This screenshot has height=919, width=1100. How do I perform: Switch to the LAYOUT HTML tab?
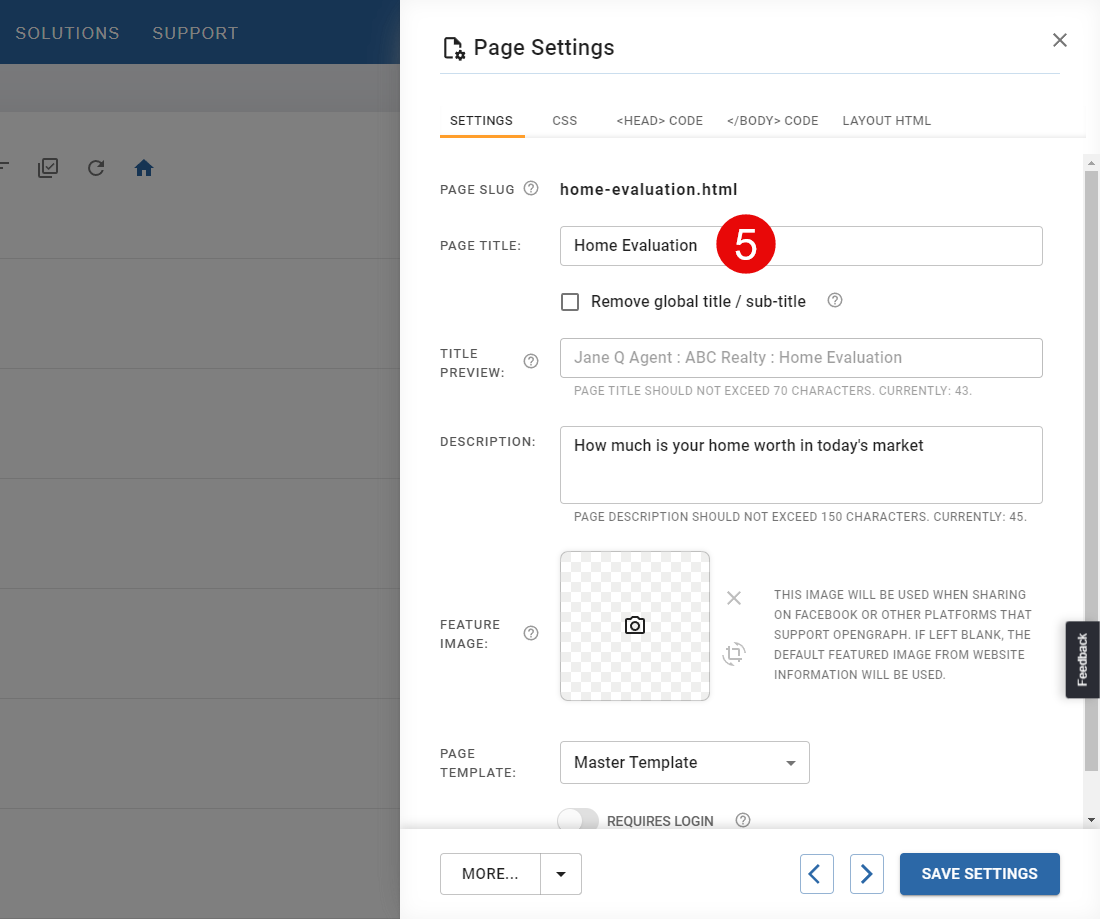(x=886, y=121)
